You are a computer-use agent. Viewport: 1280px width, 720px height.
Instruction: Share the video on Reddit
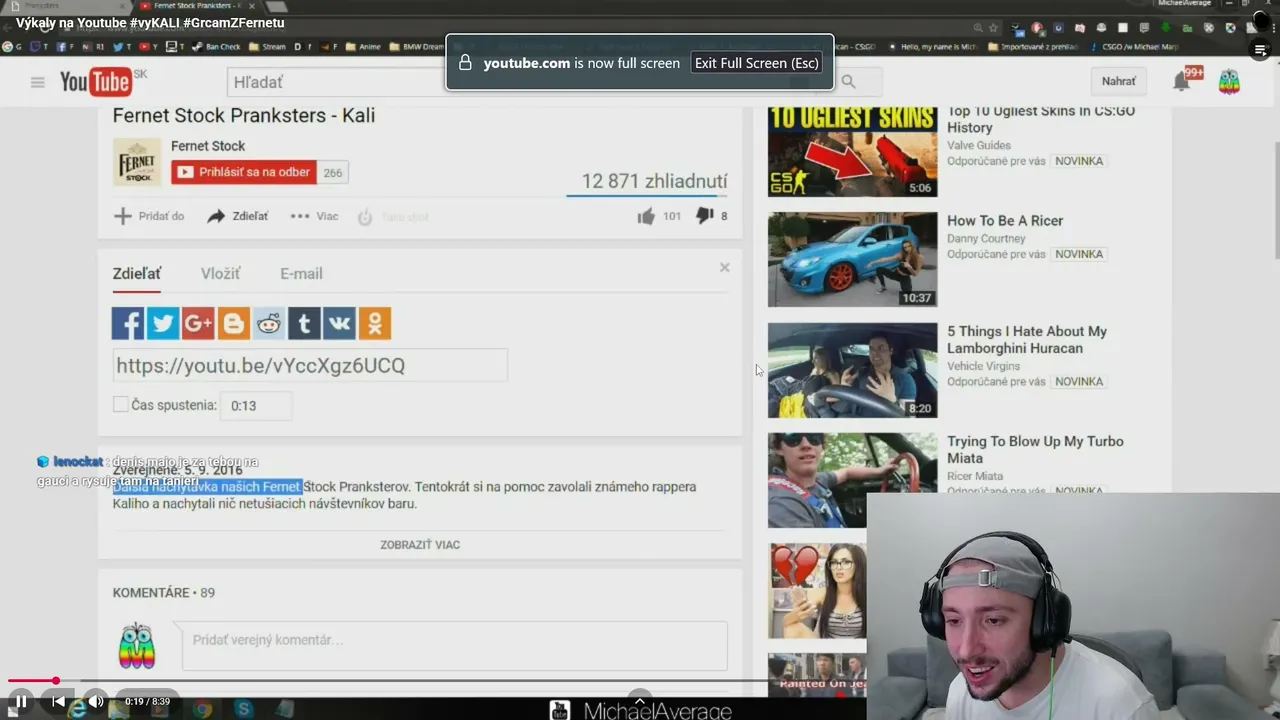point(269,323)
